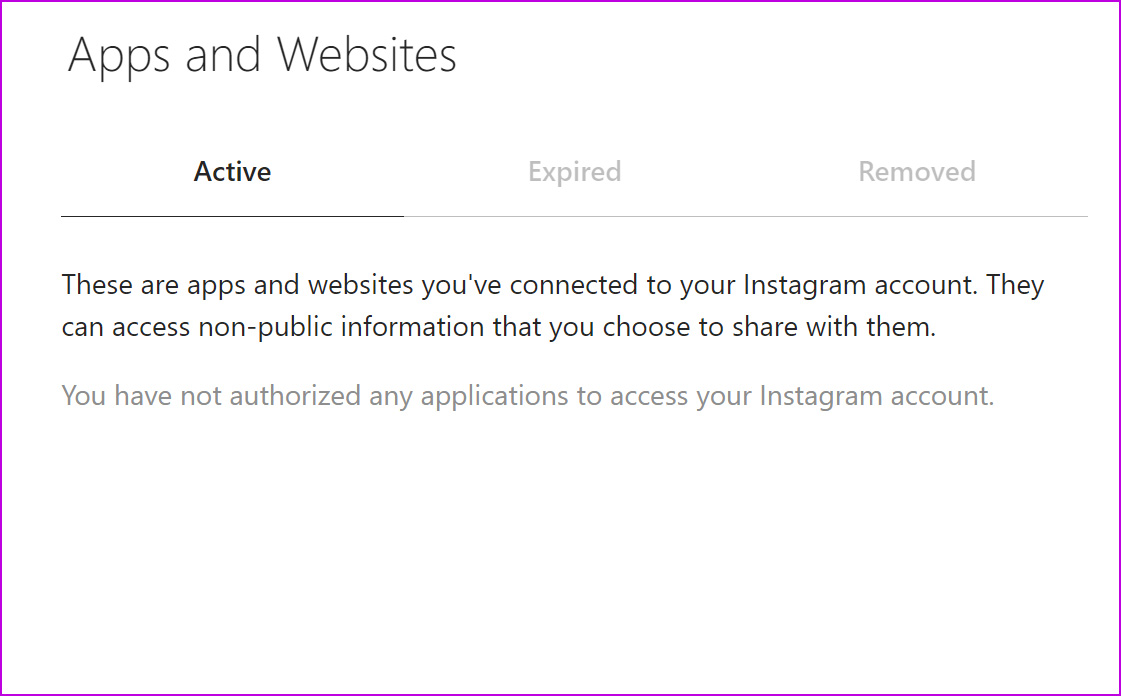The height and width of the screenshot is (696, 1121).
Task: Switch to the Active tab
Action: point(232,171)
